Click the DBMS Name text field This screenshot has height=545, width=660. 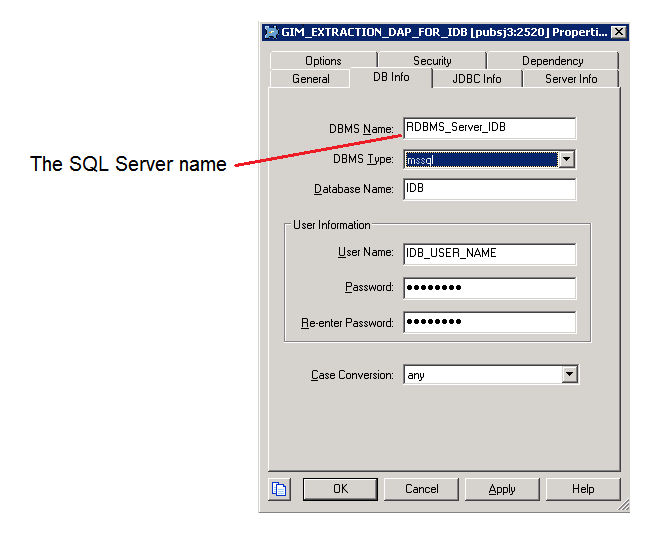point(489,128)
